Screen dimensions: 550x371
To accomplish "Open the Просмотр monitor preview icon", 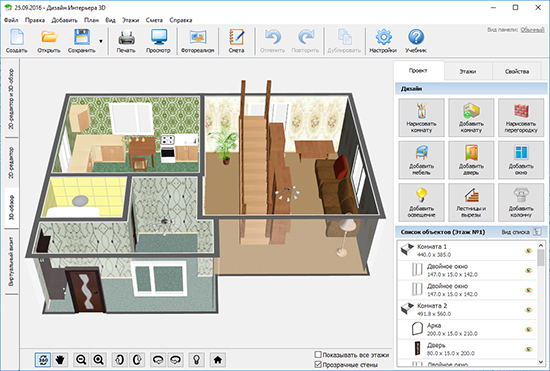I will [x=158, y=41].
